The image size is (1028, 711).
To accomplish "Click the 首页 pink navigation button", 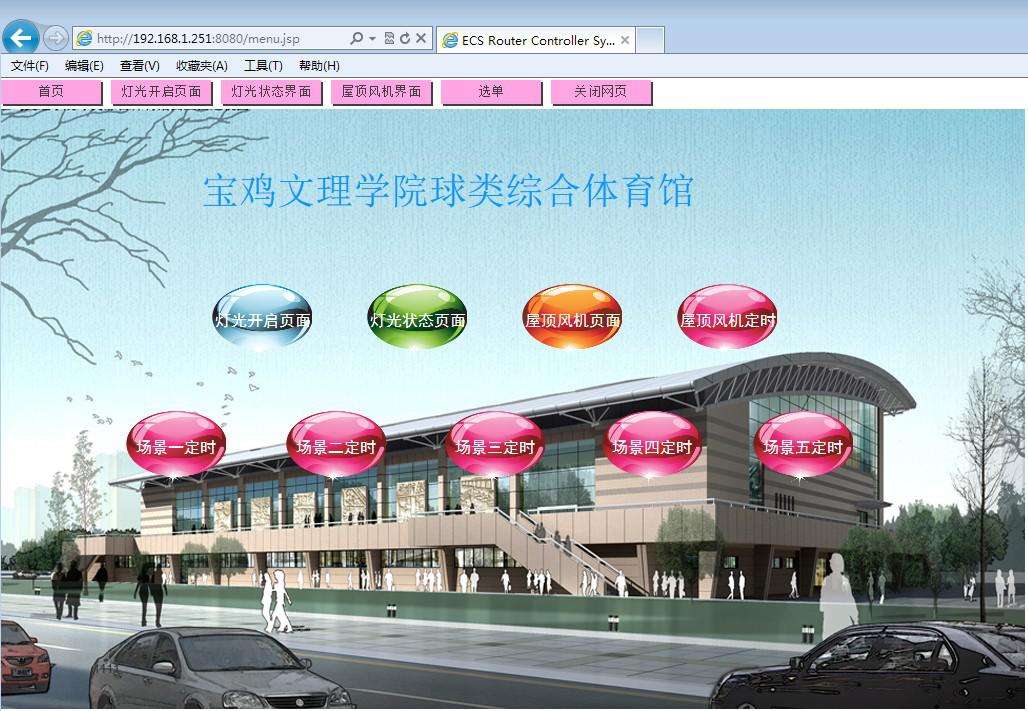I will (51, 92).
